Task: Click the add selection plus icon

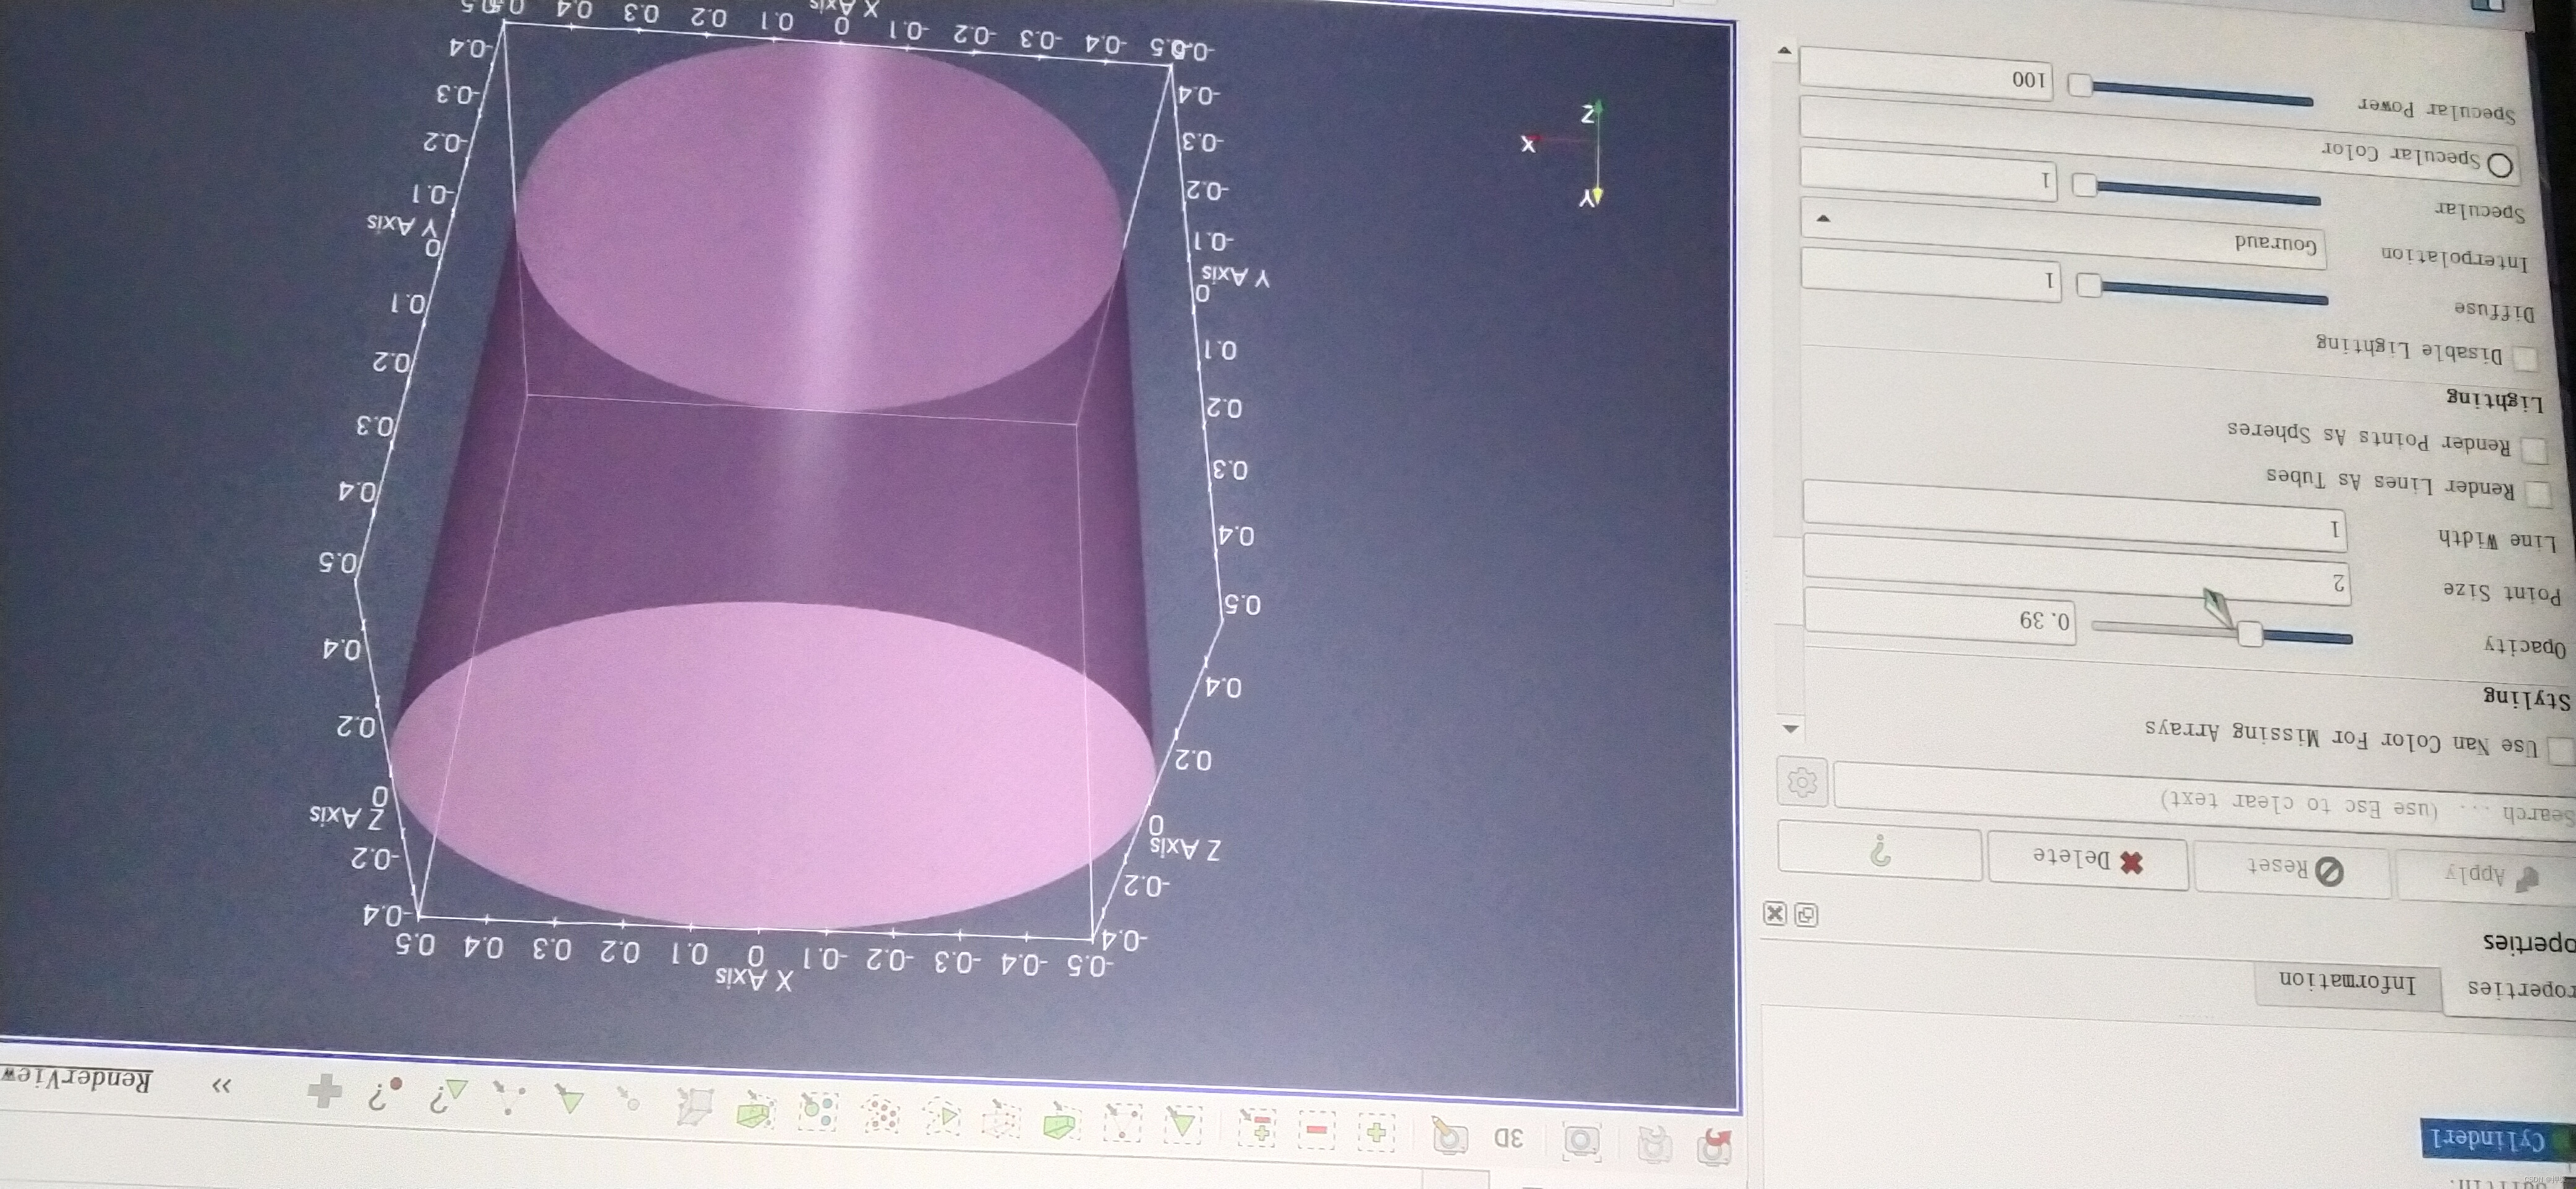Action: (x=1377, y=1132)
